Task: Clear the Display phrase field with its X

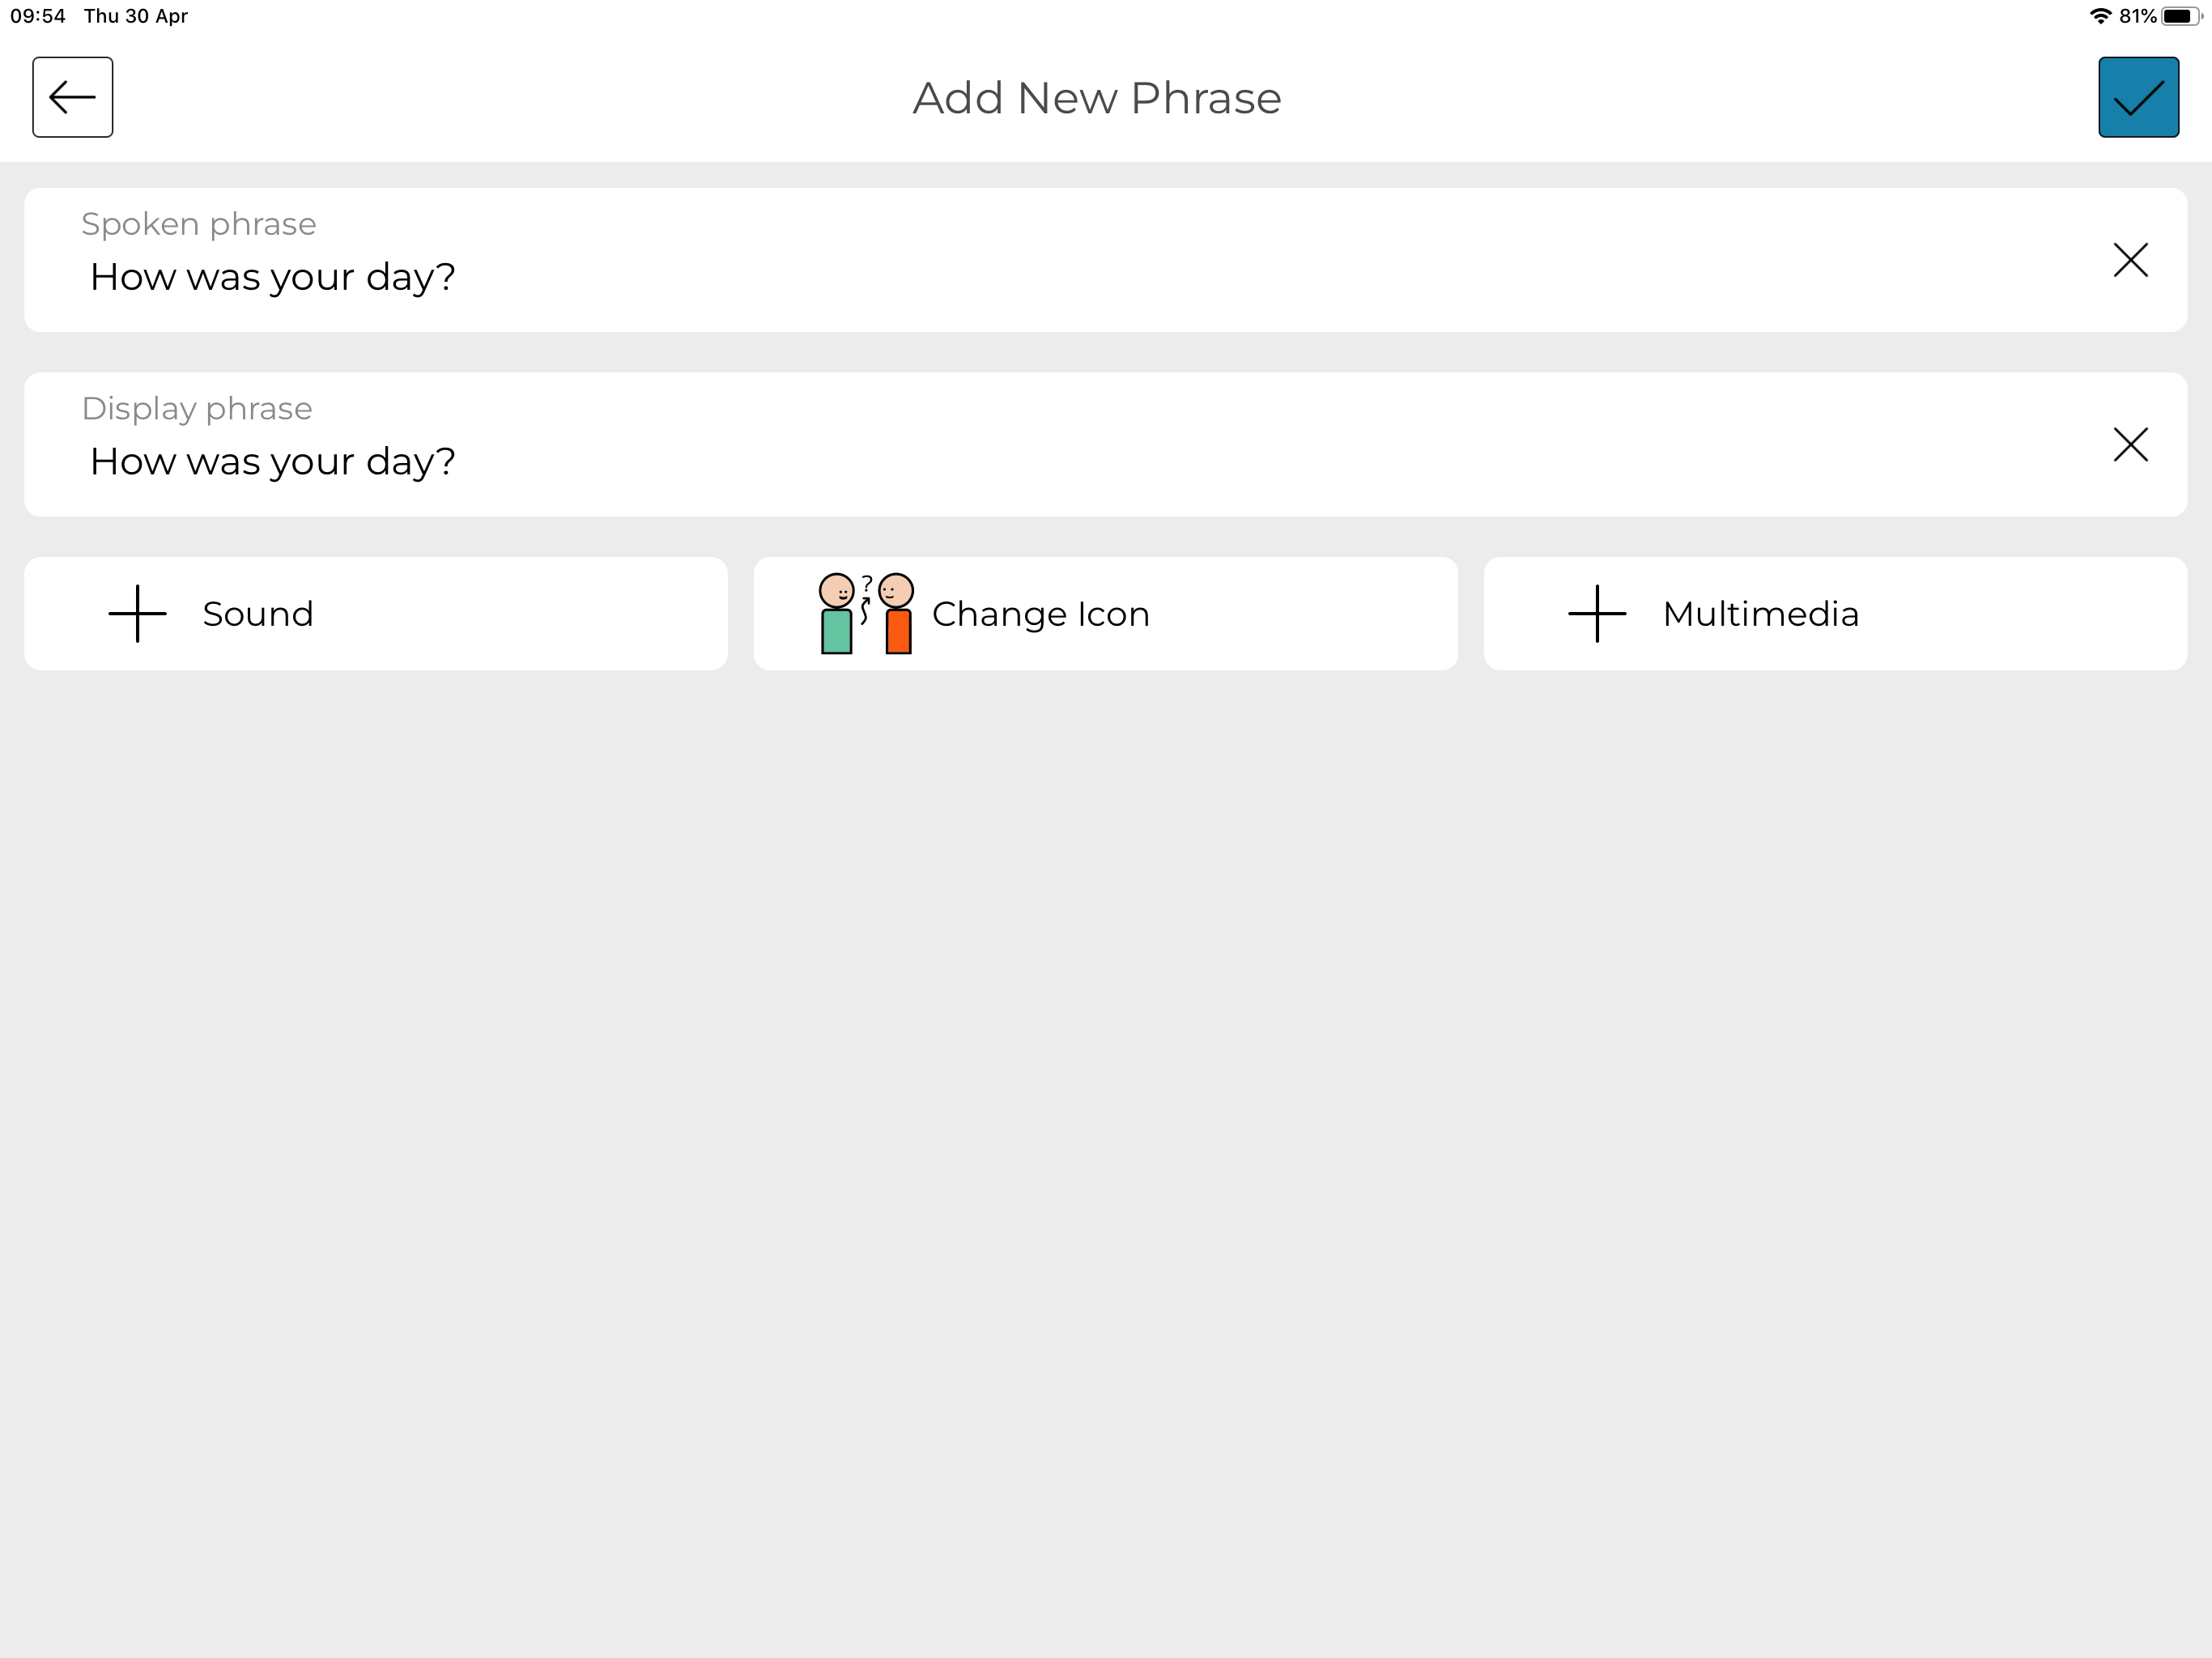Action: (x=2130, y=445)
